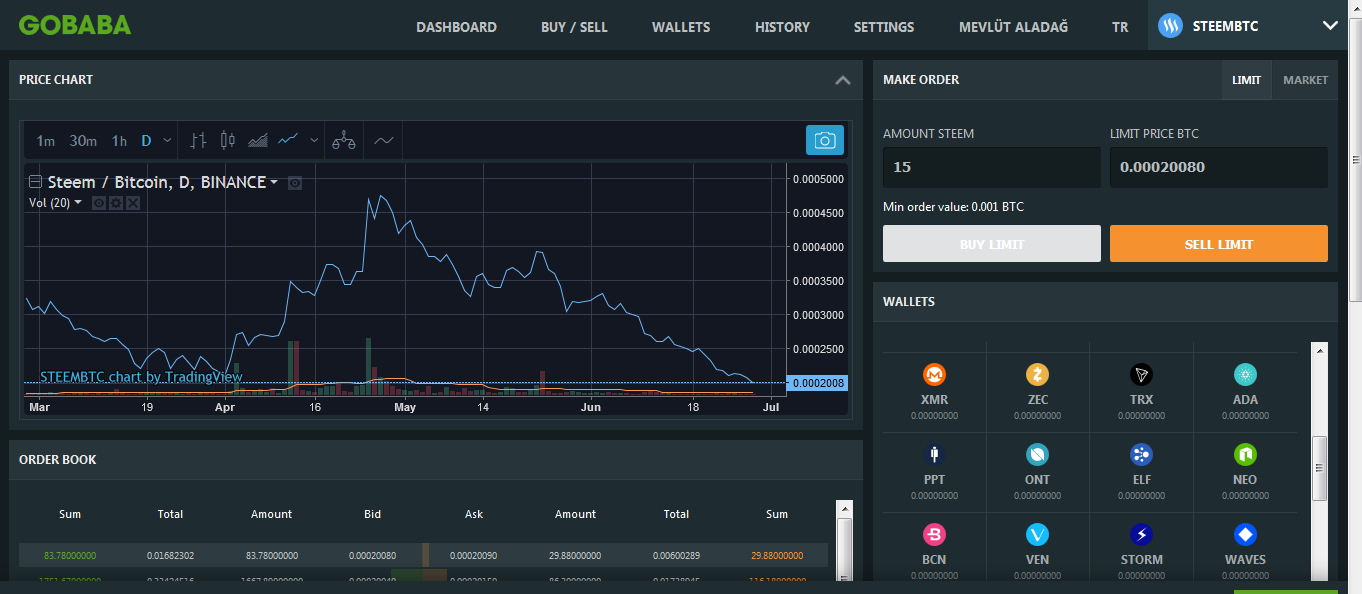Open the interval dropdown arrow after D
Screen dimensions: 1362x594
[x=167, y=141]
